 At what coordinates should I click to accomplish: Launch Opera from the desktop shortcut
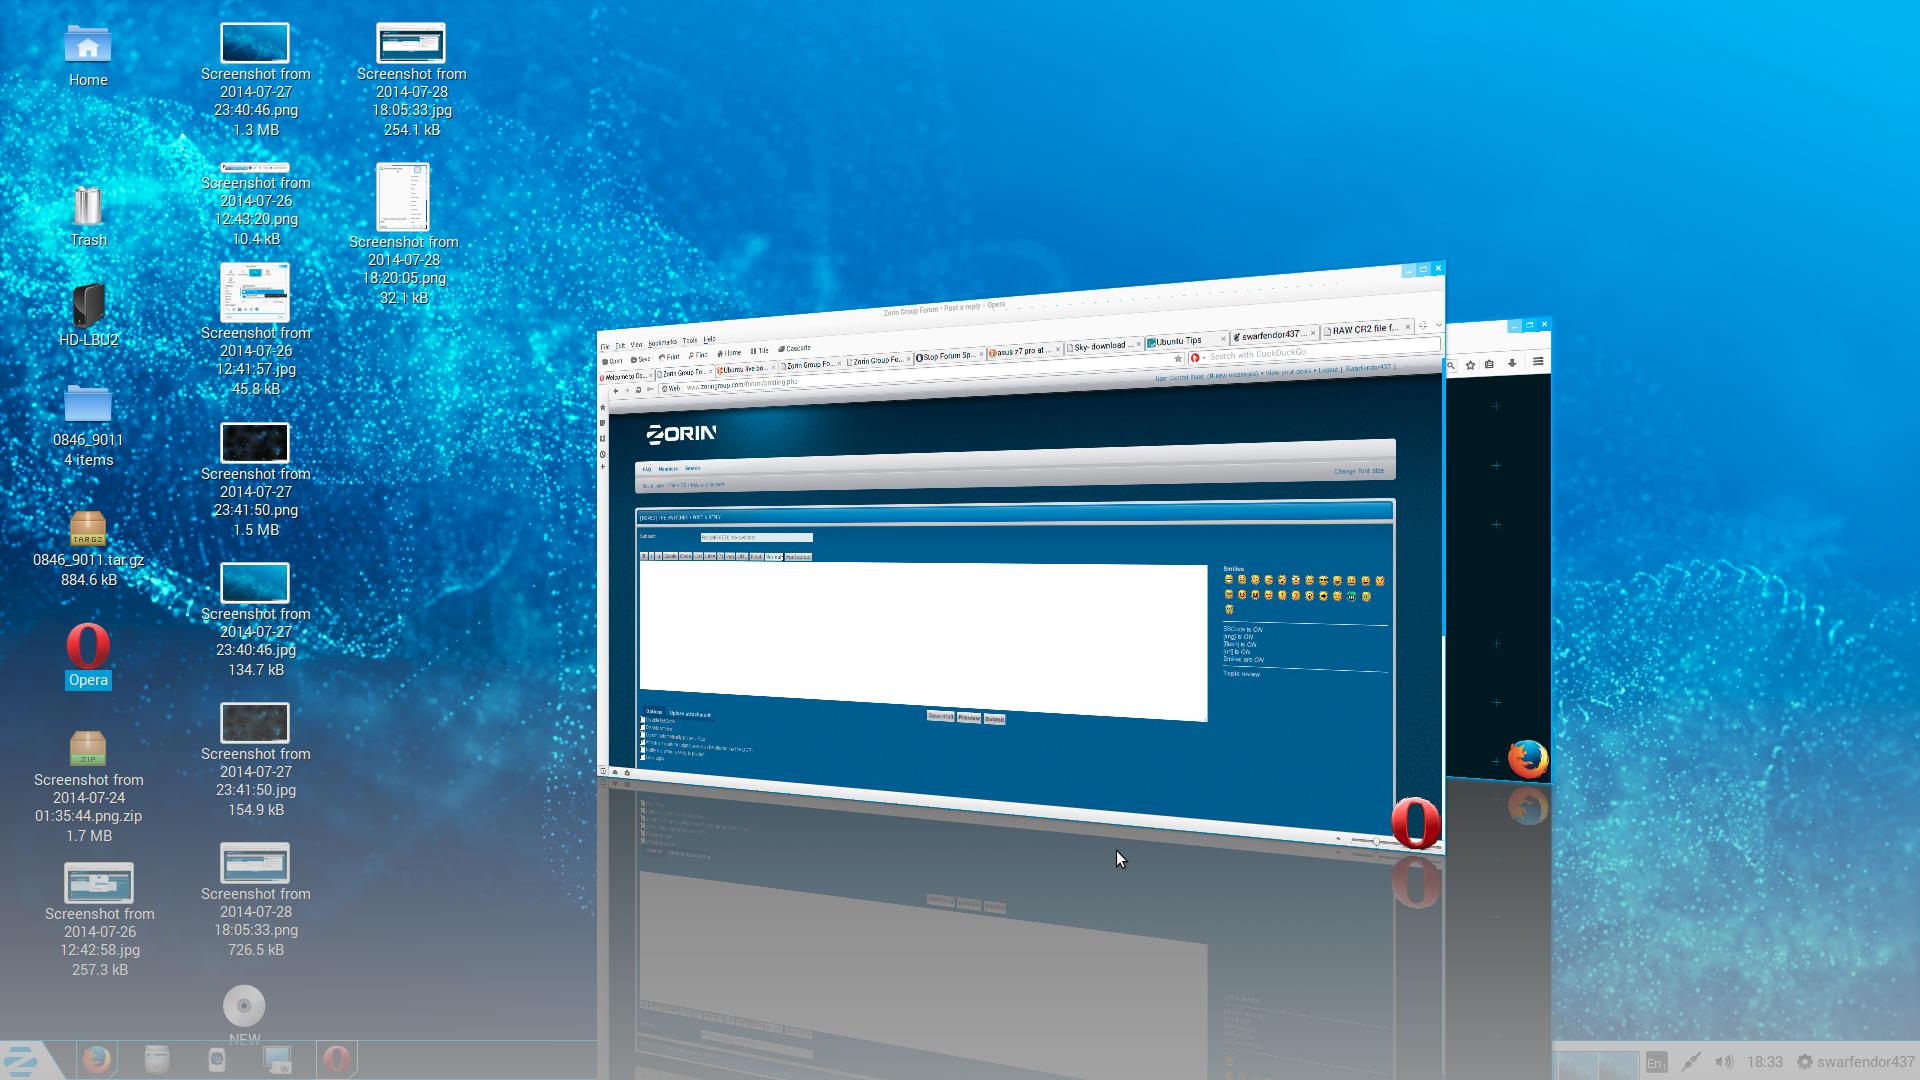[x=88, y=647]
